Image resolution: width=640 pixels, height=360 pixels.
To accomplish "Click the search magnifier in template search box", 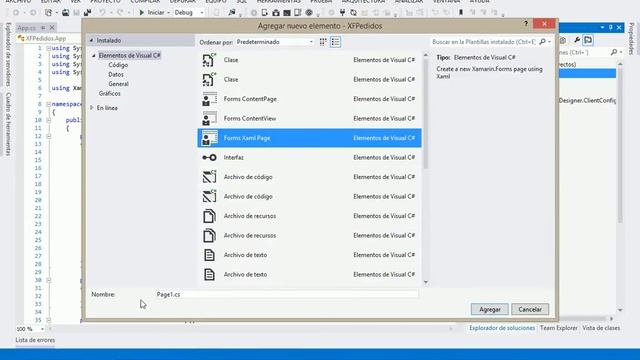I will [542, 42].
